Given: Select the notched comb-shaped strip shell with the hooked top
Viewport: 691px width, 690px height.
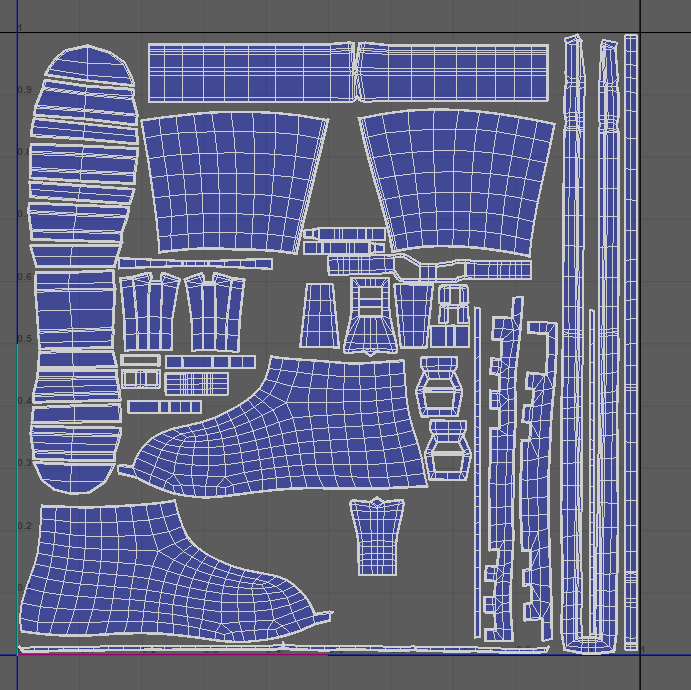Looking at the screenshot, I should (539, 480).
